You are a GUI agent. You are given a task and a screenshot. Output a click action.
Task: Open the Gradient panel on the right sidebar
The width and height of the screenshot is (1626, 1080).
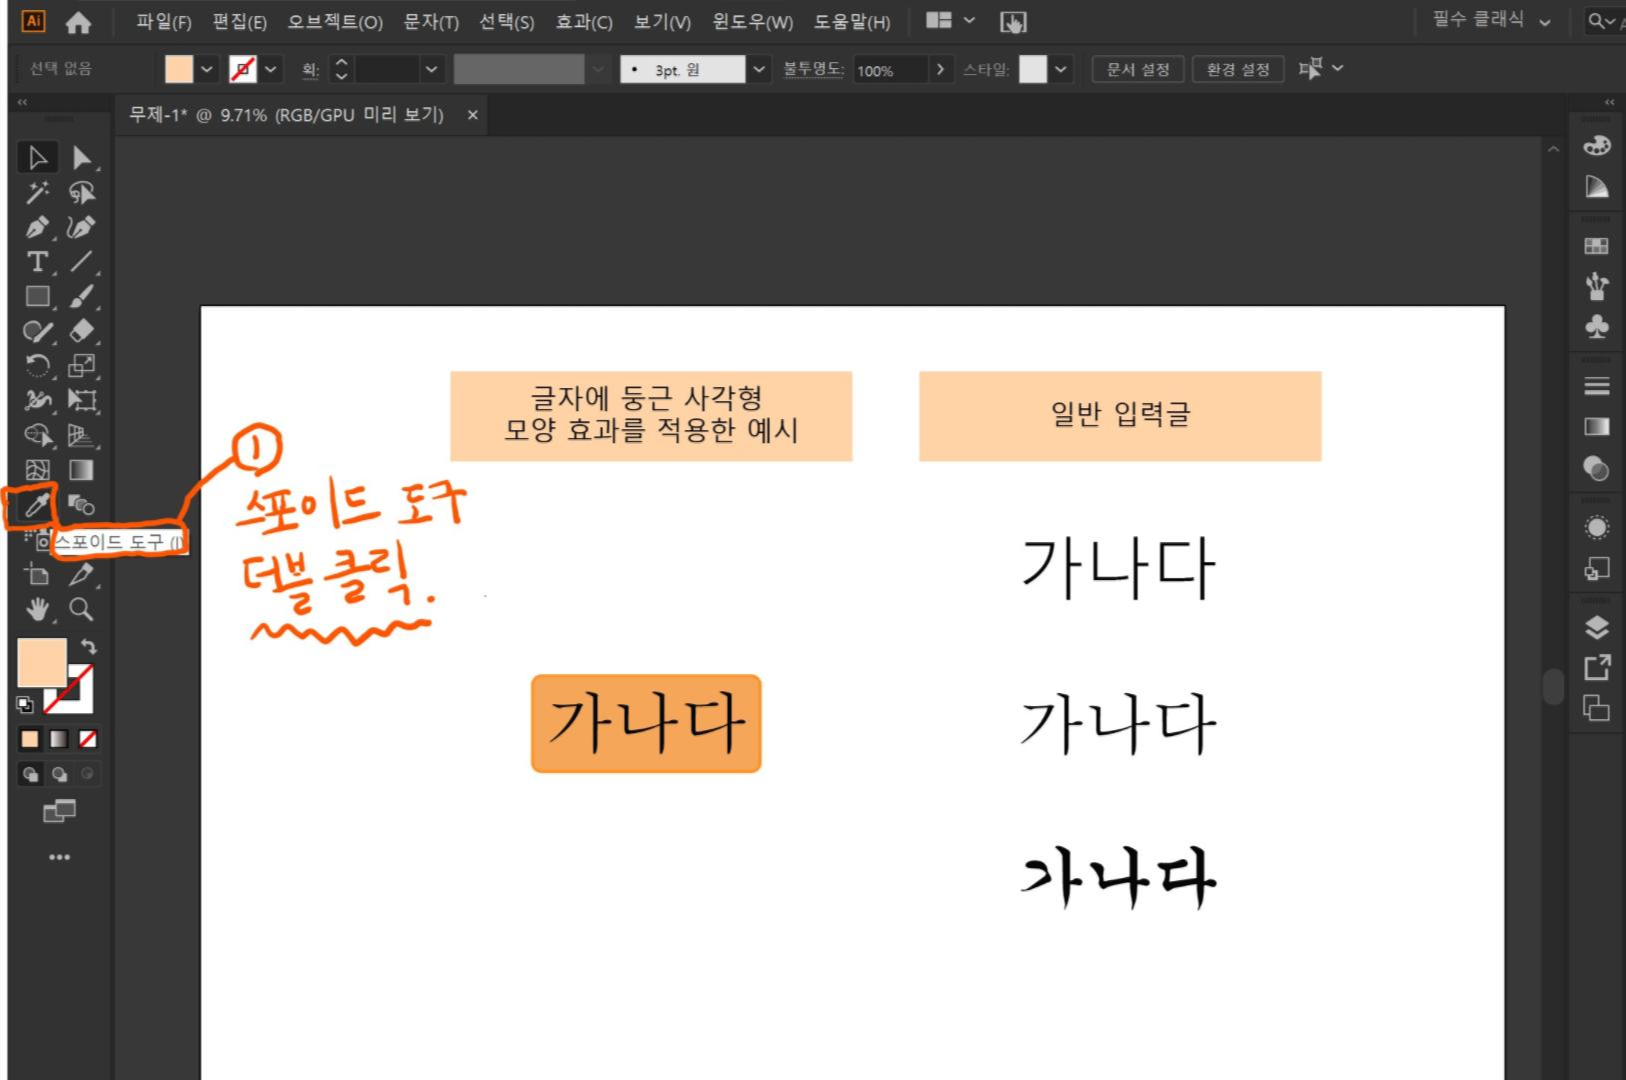point(1597,427)
